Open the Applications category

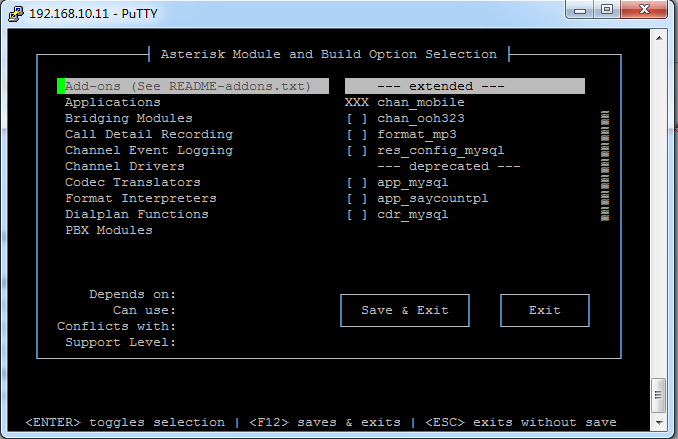(x=112, y=102)
